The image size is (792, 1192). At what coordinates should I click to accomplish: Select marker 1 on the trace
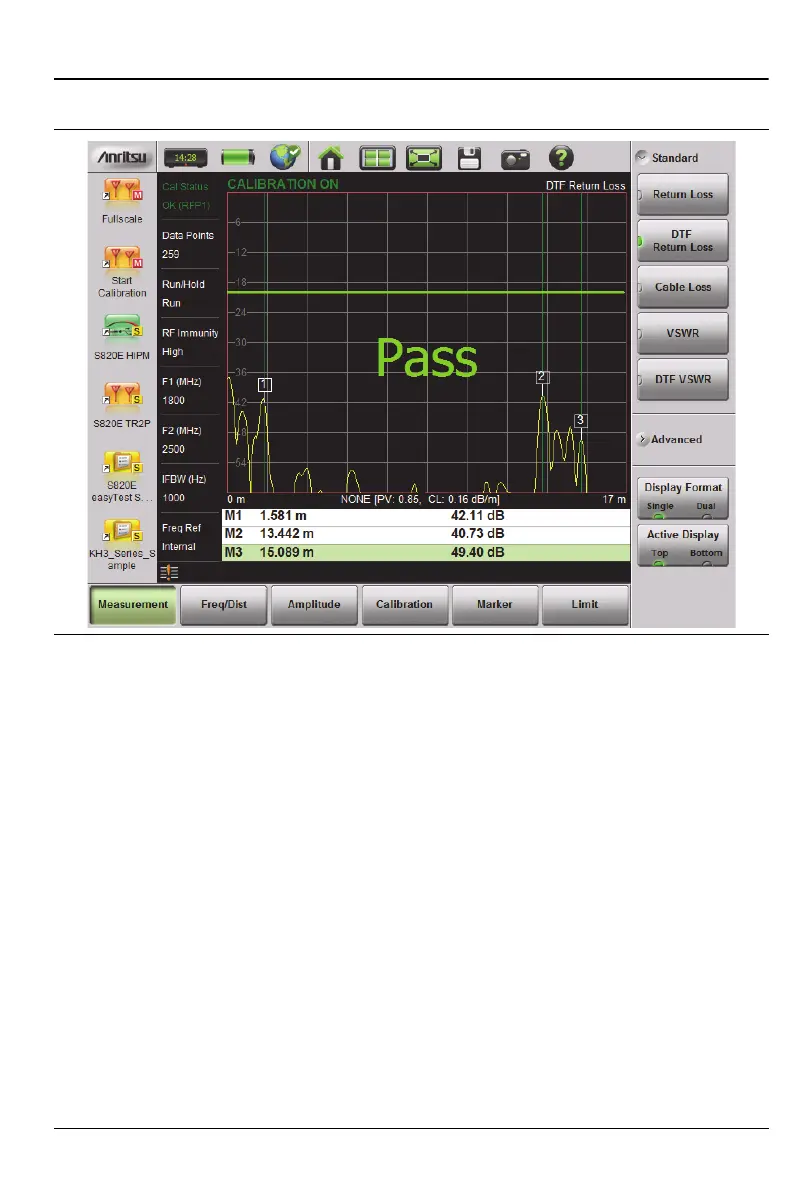265,385
